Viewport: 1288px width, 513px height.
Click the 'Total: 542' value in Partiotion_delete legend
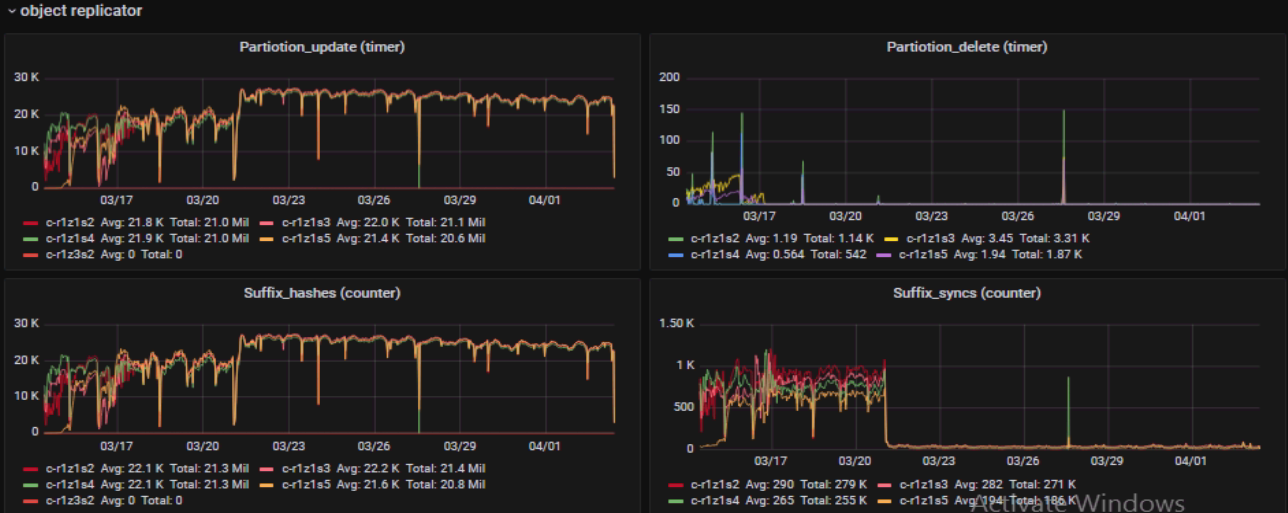(x=838, y=254)
